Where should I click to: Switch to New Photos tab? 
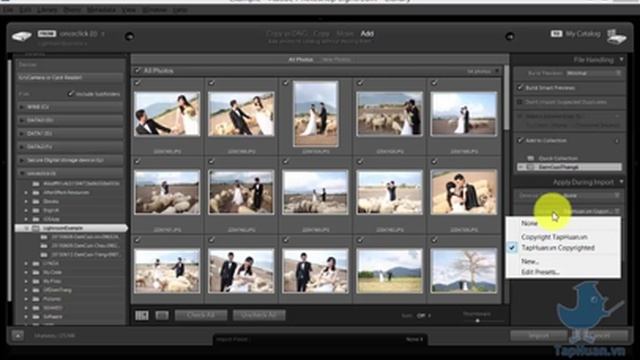point(336,60)
